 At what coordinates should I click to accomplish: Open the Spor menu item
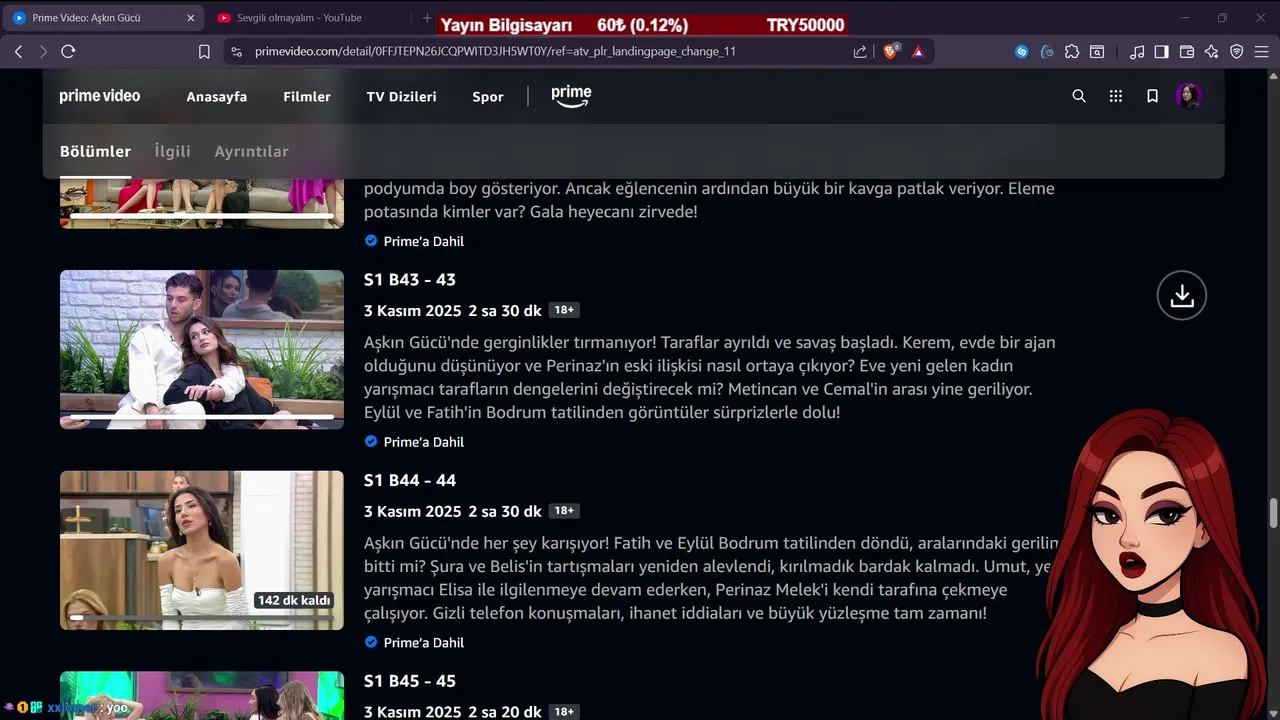tap(488, 96)
